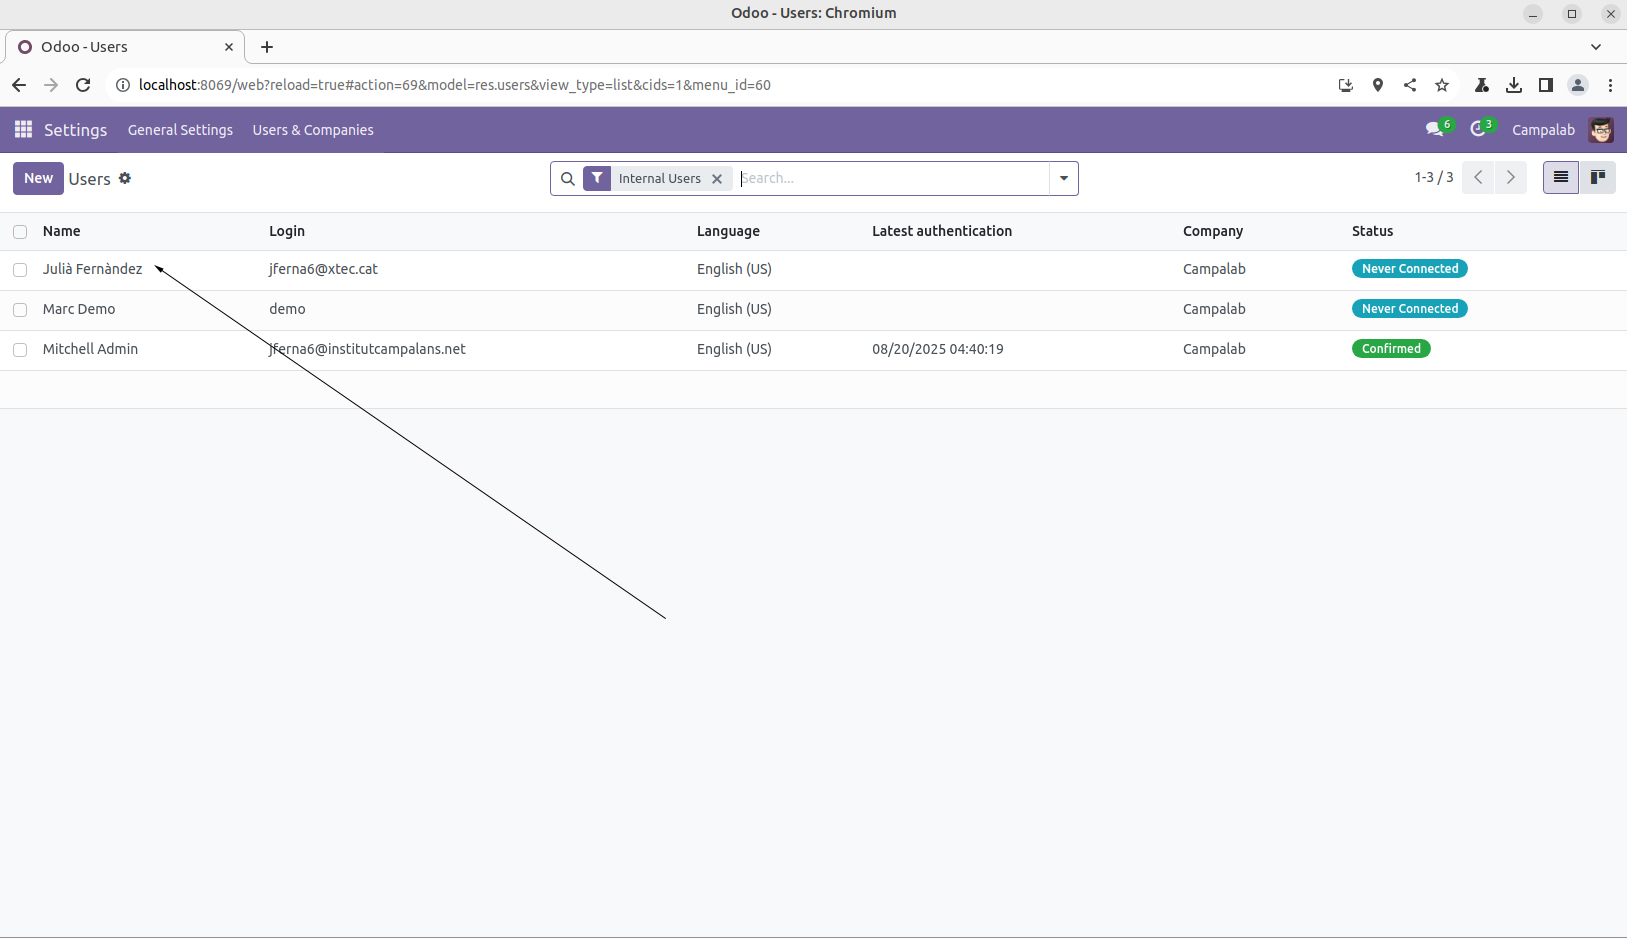Screen dimensions: 1627x938
Task: Reload the browser page
Action: coord(83,85)
